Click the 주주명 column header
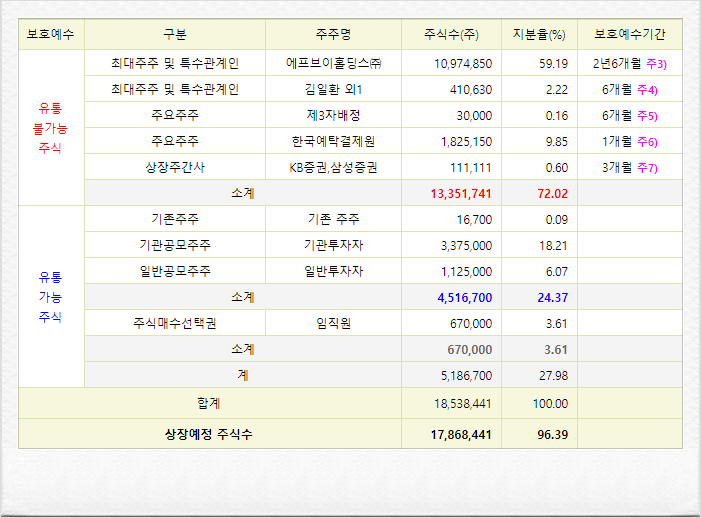Image resolution: width=701 pixels, height=518 pixels. [333, 34]
